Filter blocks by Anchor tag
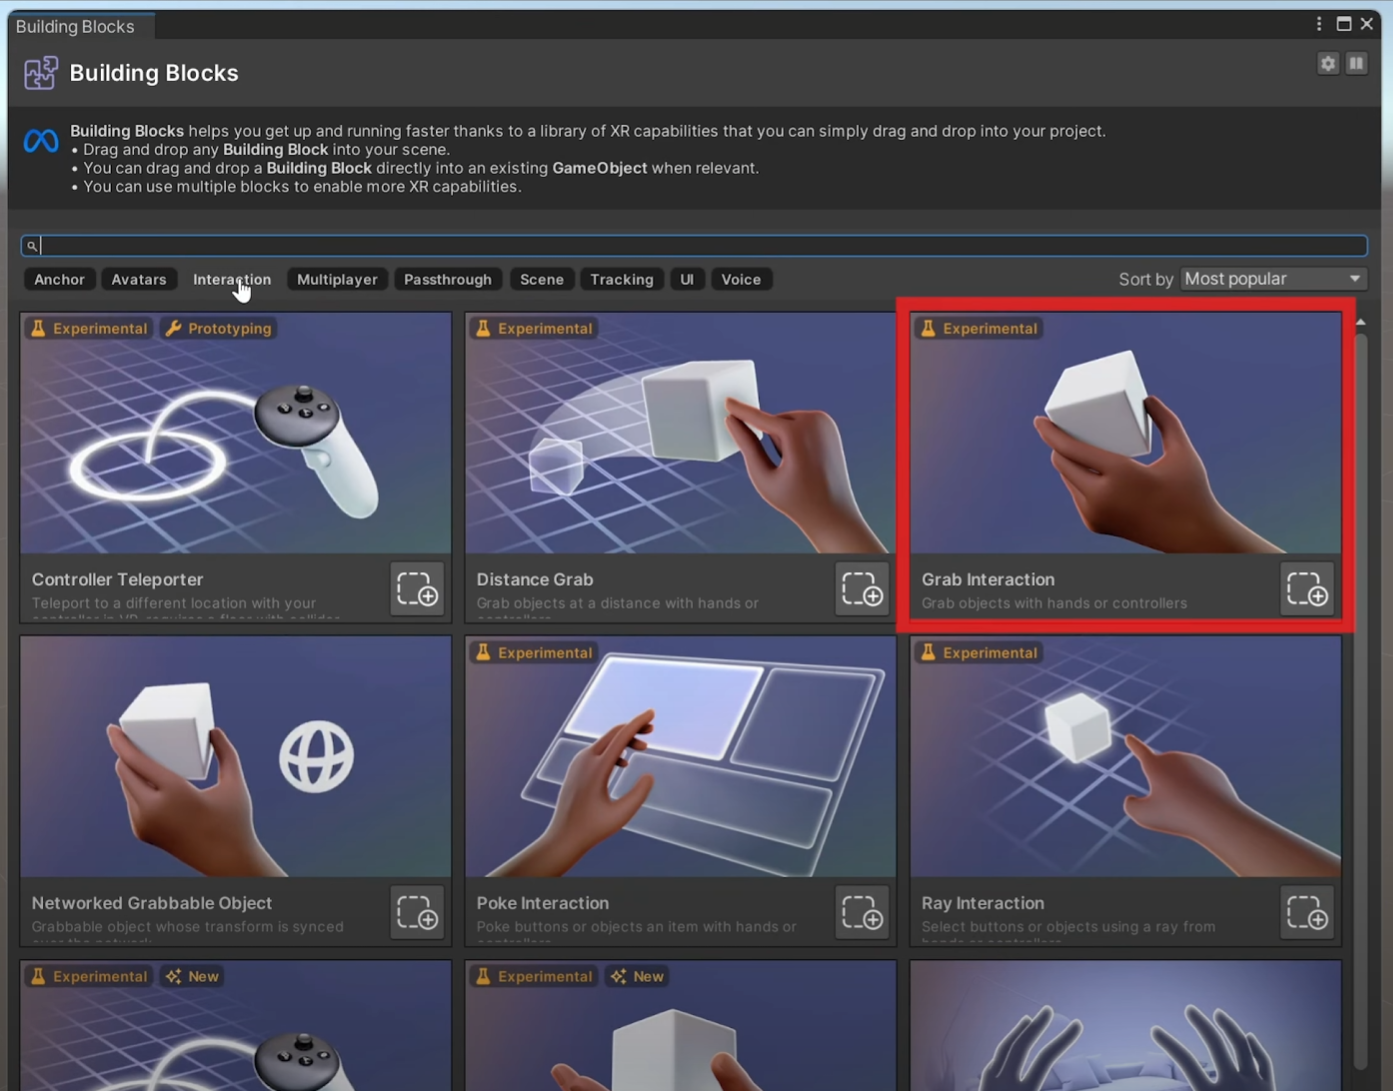Image resolution: width=1393 pixels, height=1091 pixels. (59, 279)
